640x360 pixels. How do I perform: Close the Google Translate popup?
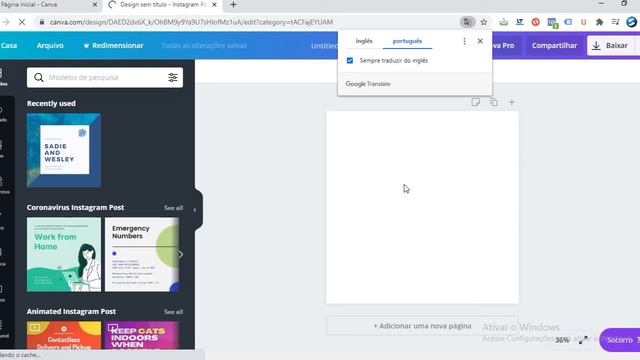pyautogui.click(x=480, y=41)
